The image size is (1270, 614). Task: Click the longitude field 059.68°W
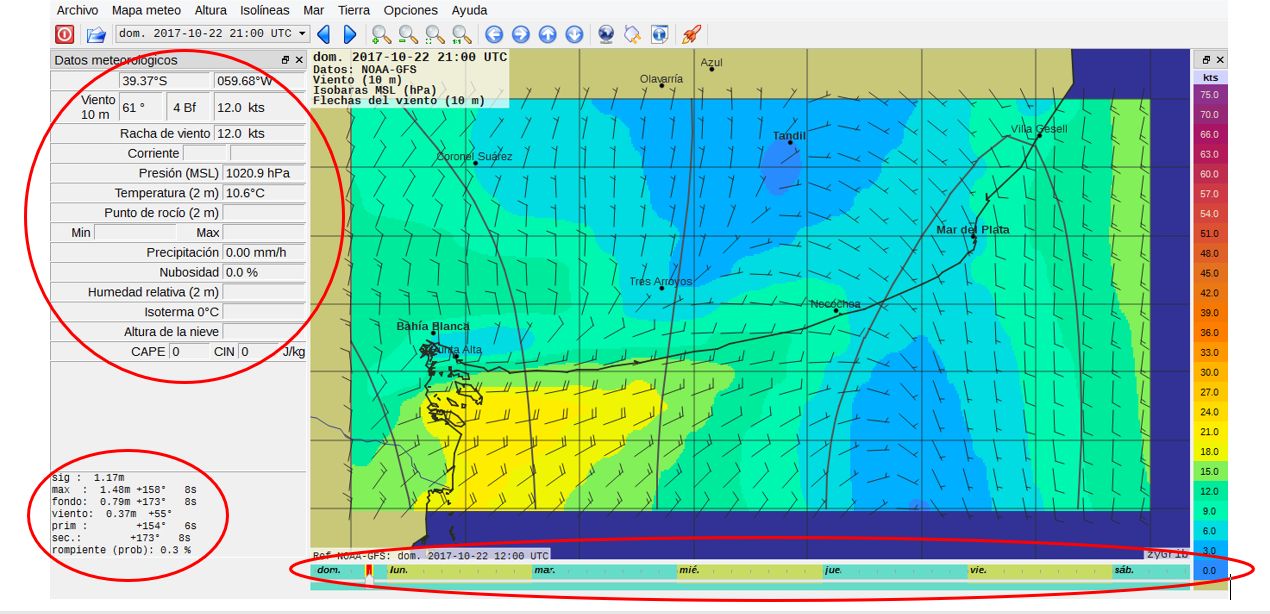[259, 81]
